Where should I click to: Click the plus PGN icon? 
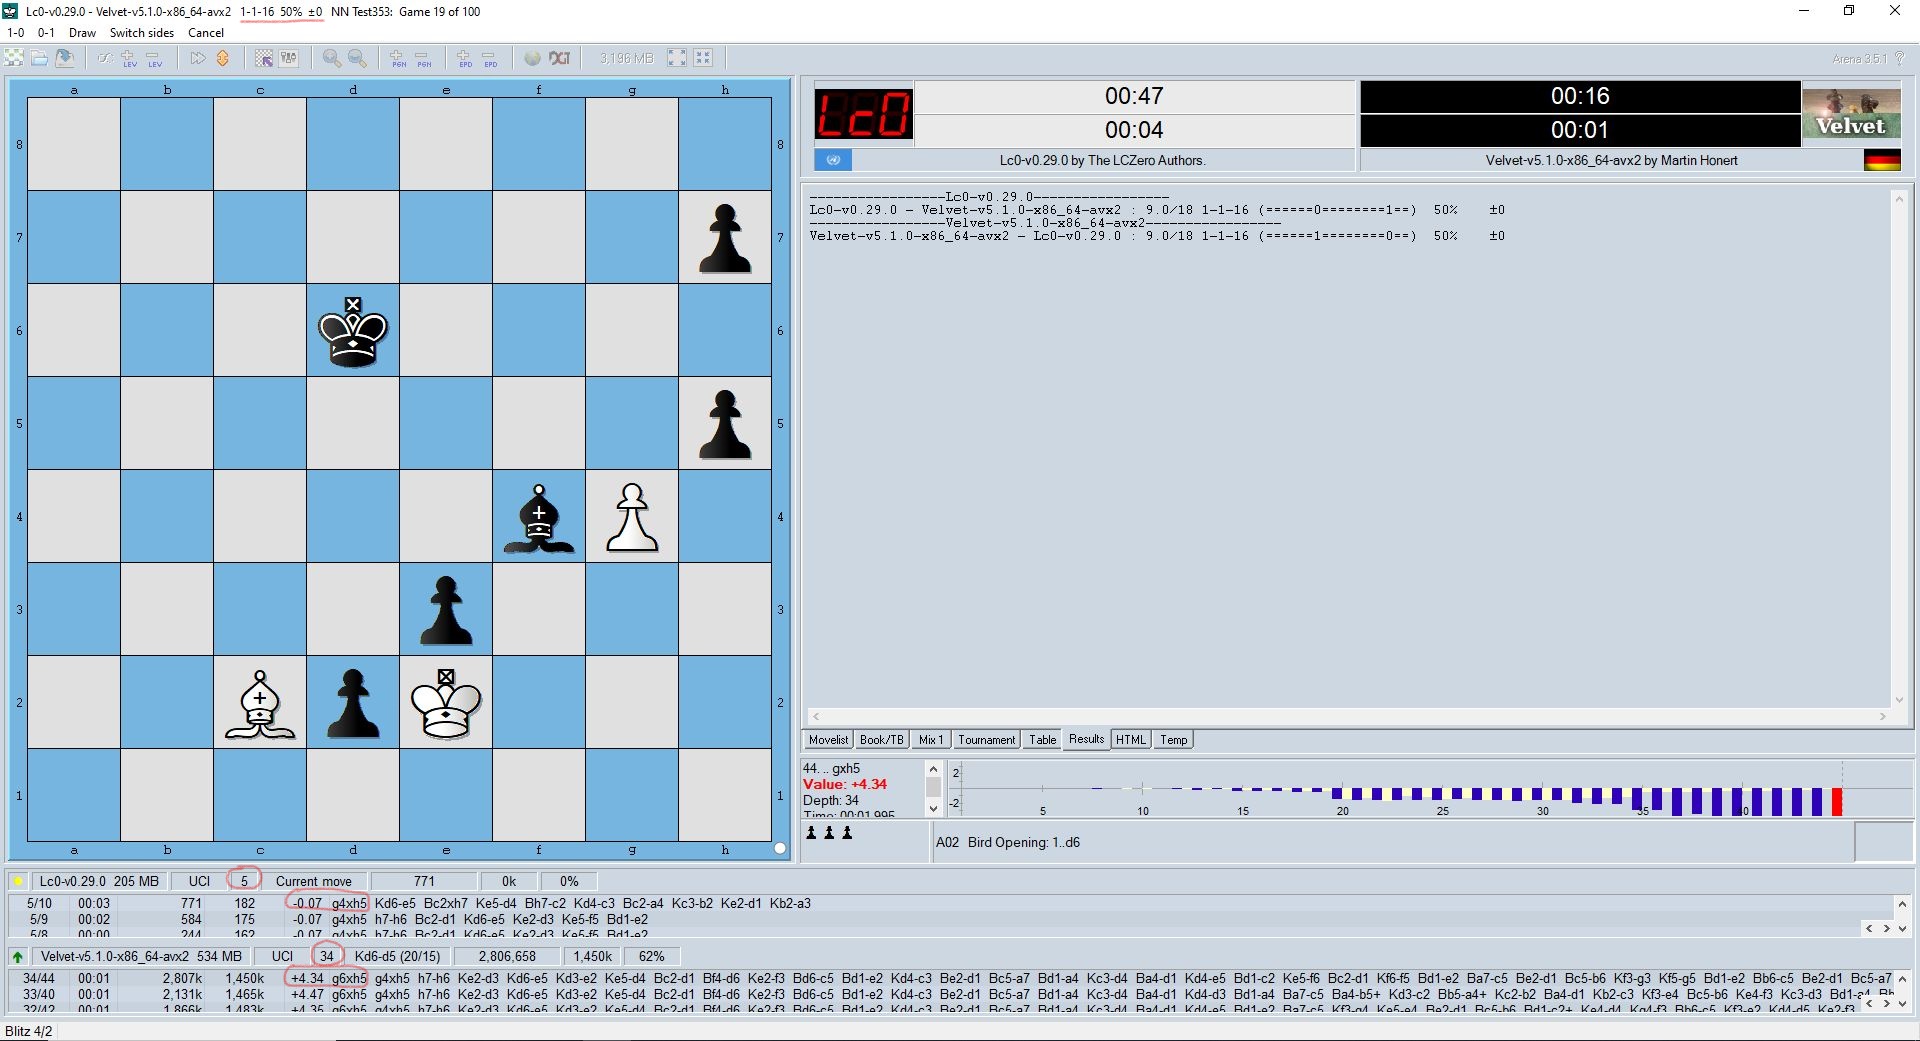click(x=398, y=58)
